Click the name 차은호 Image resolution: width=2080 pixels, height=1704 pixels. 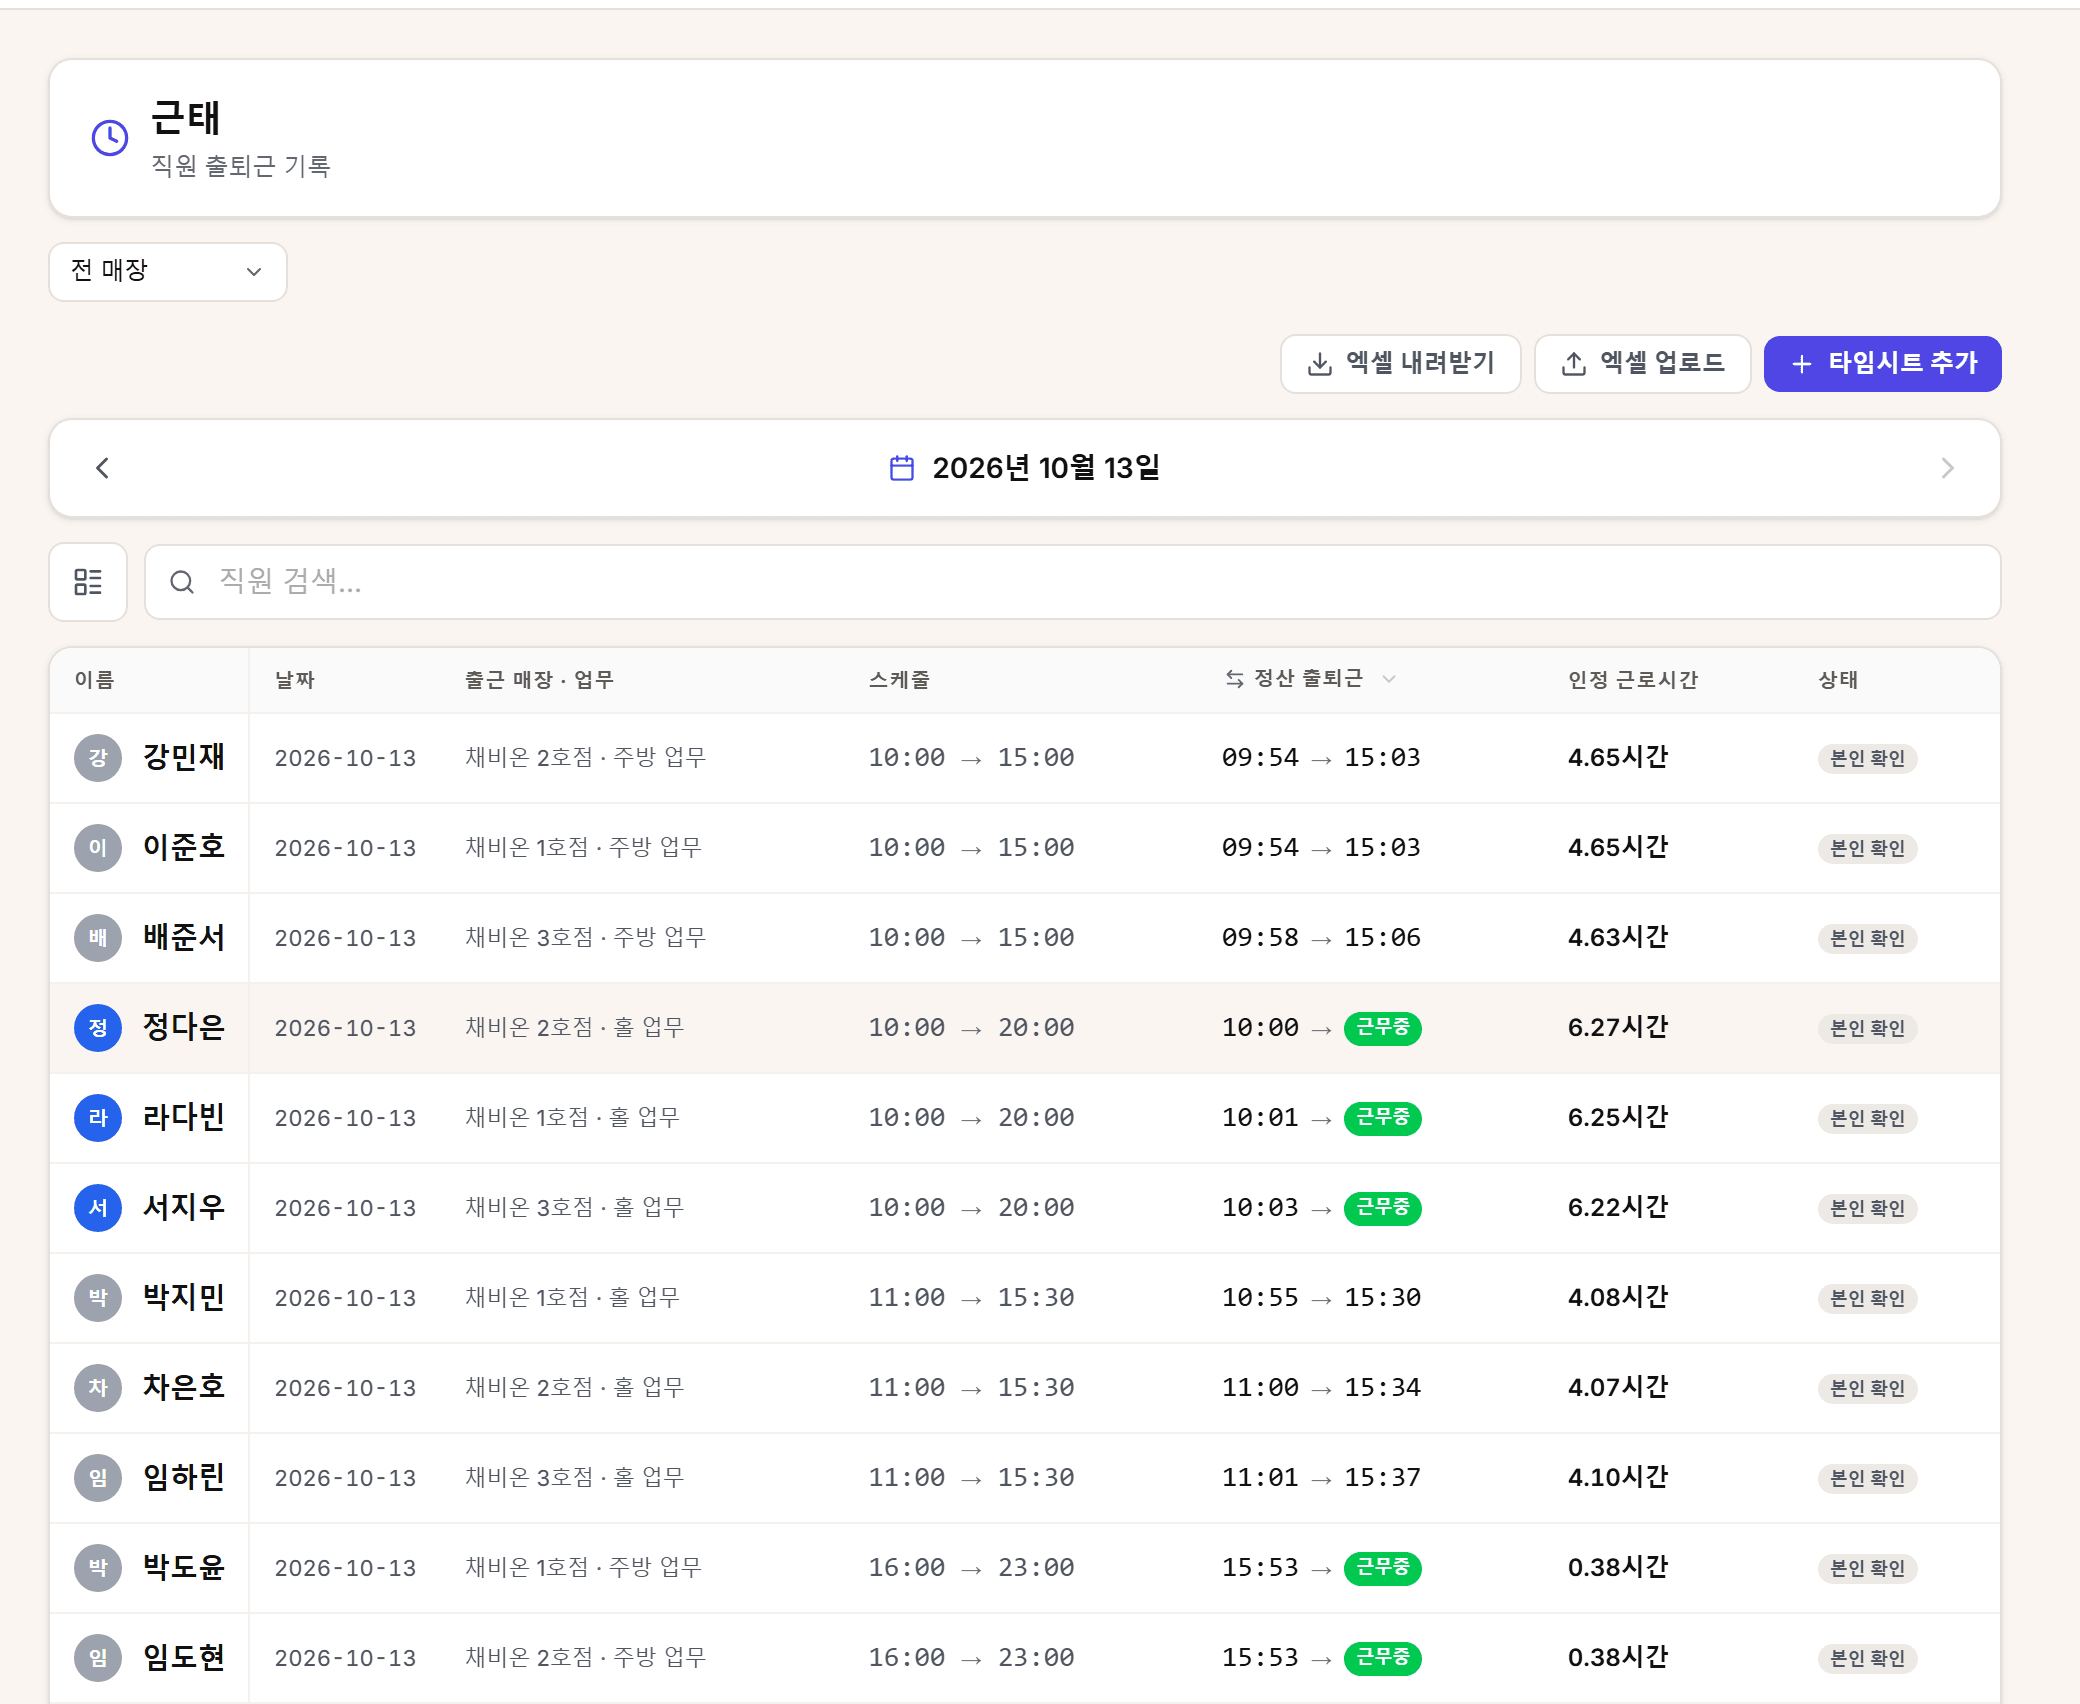(184, 1388)
